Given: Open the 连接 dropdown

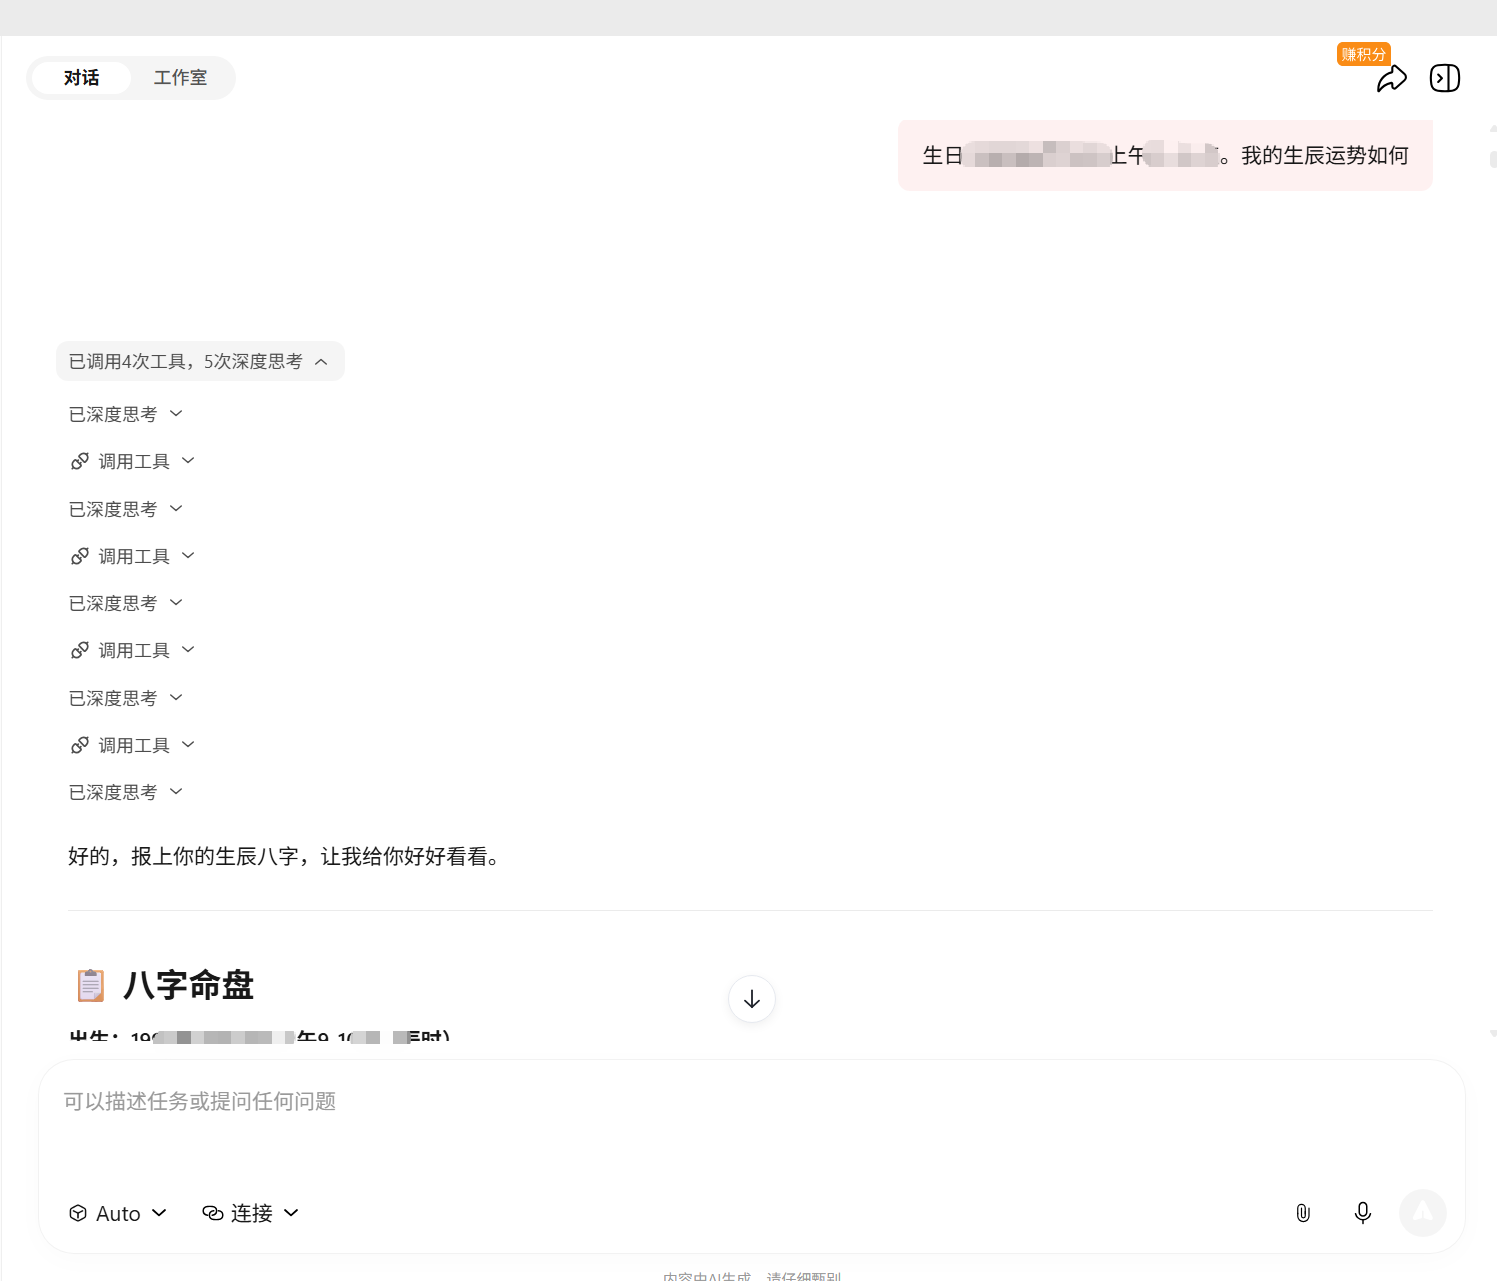Looking at the screenshot, I should [x=251, y=1213].
